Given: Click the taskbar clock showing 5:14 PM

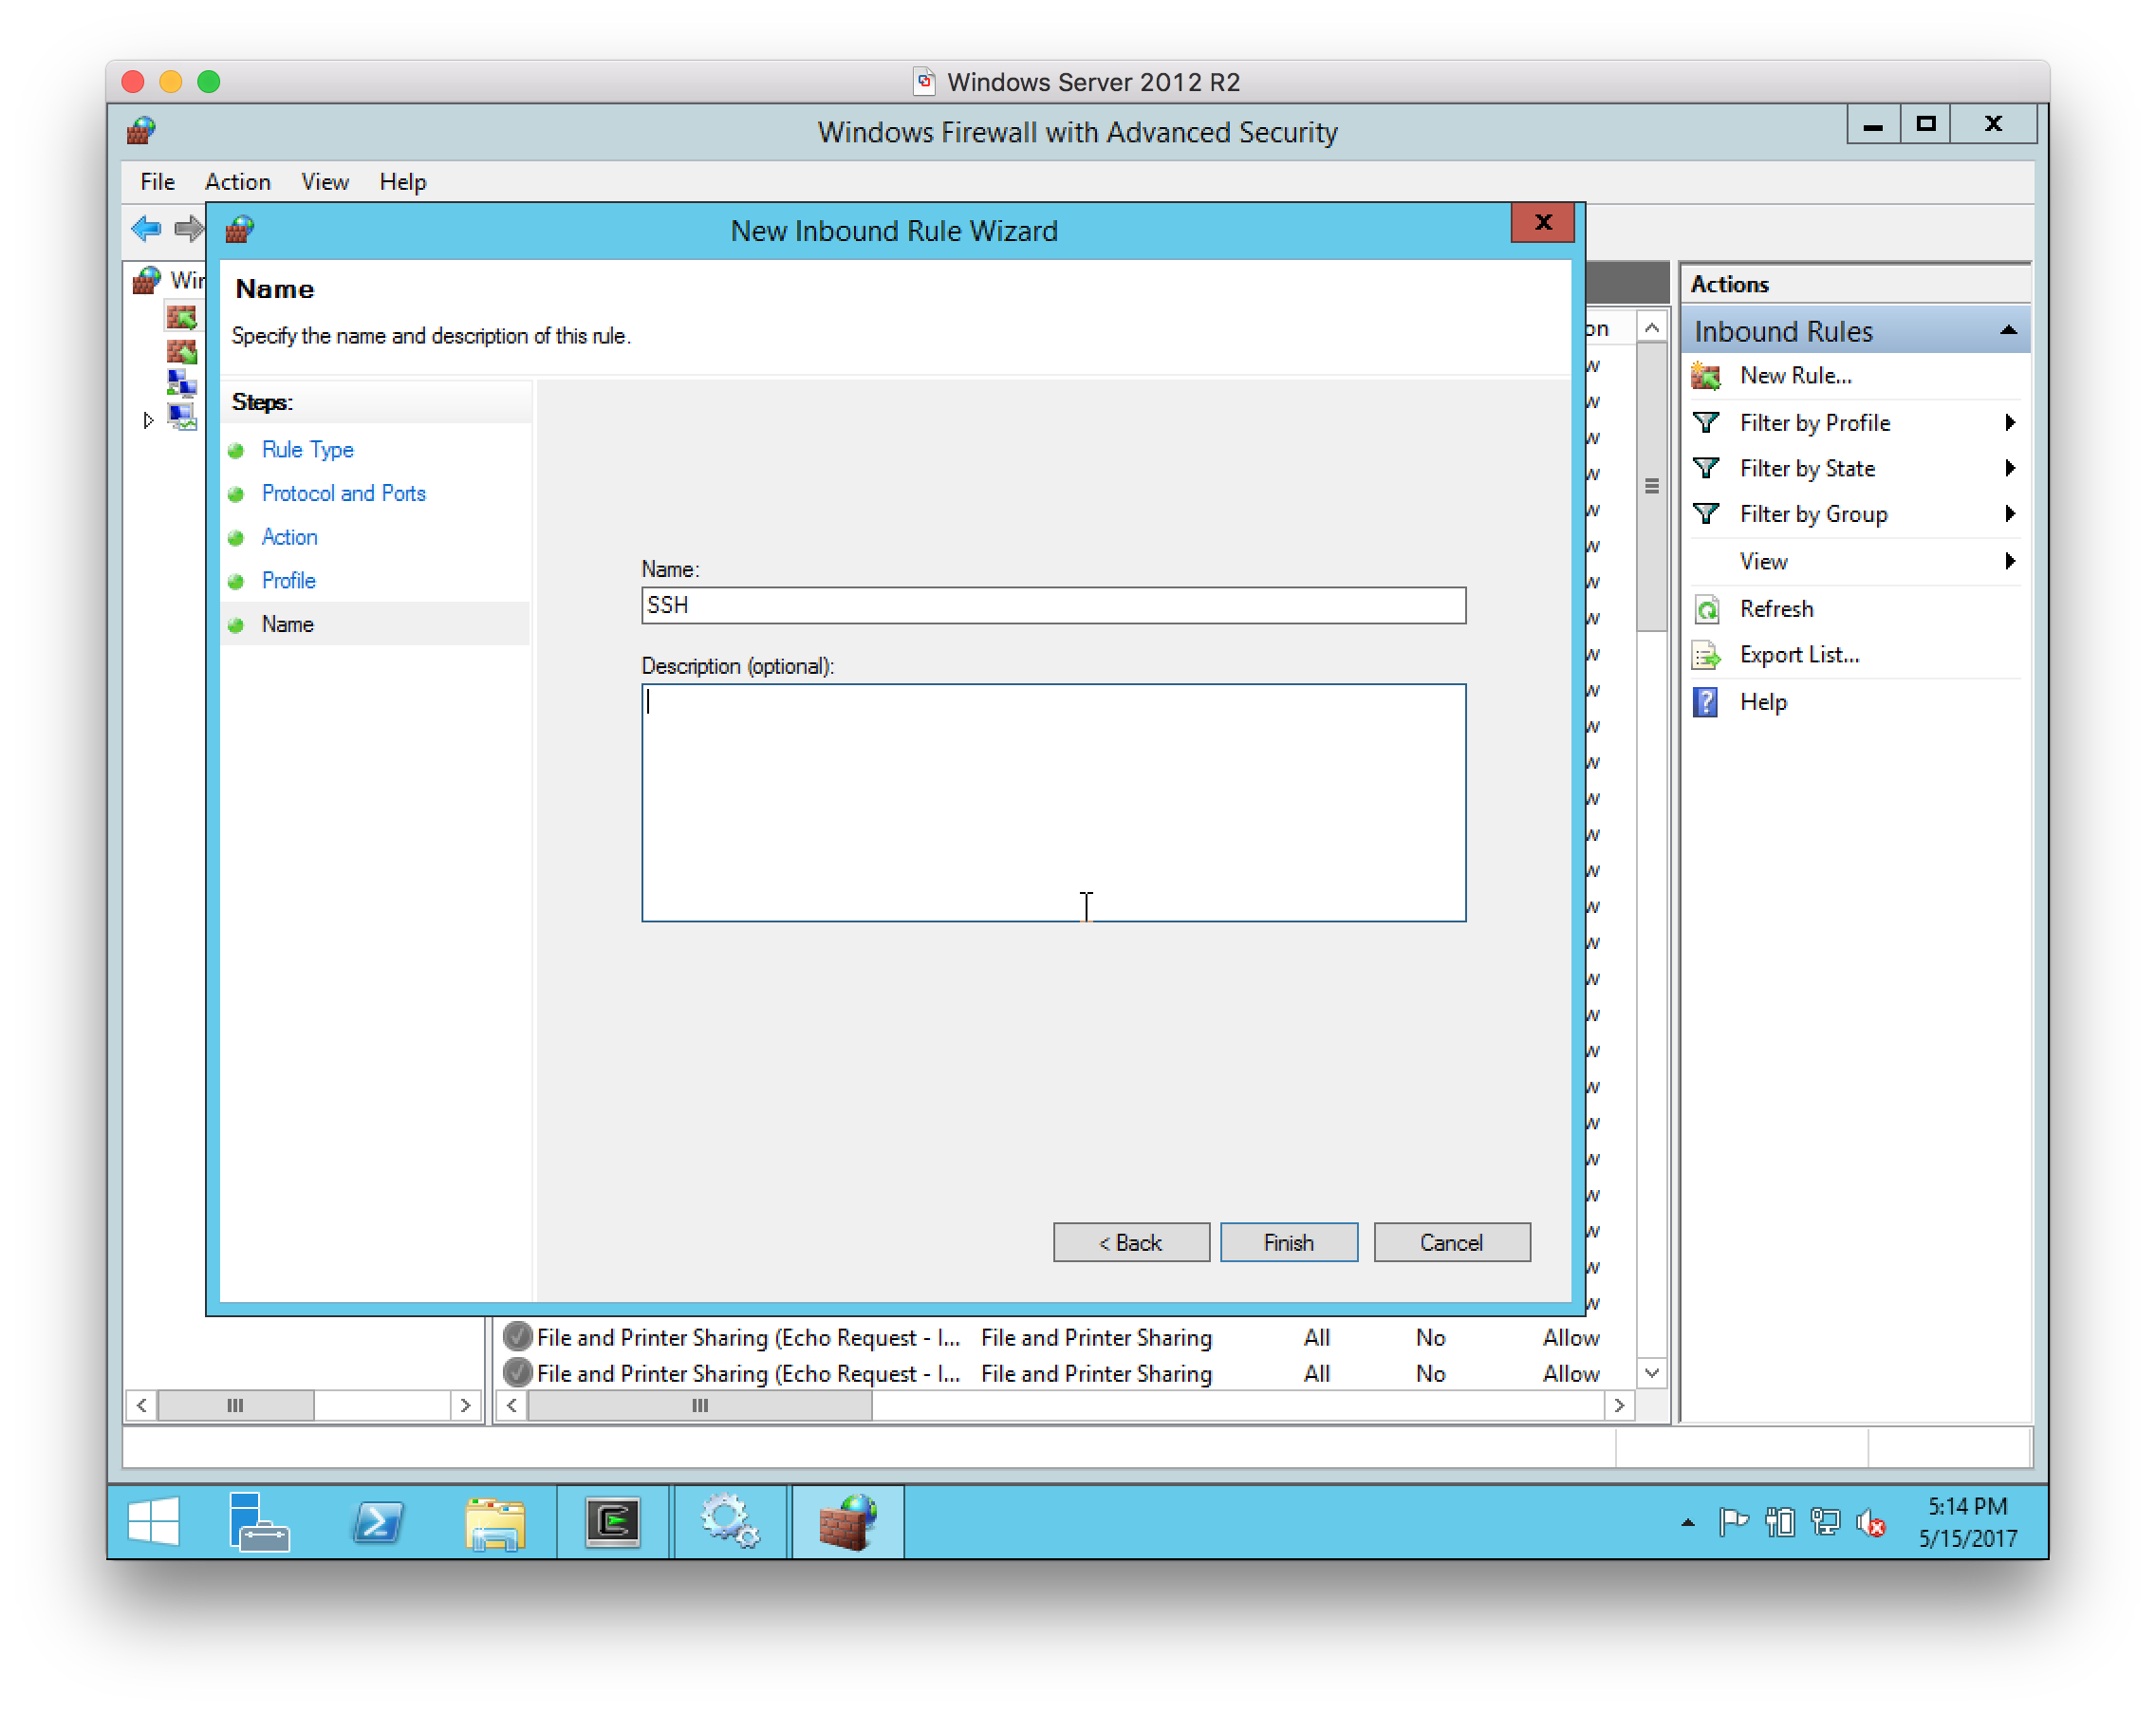Looking at the screenshot, I should 1967,1522.
